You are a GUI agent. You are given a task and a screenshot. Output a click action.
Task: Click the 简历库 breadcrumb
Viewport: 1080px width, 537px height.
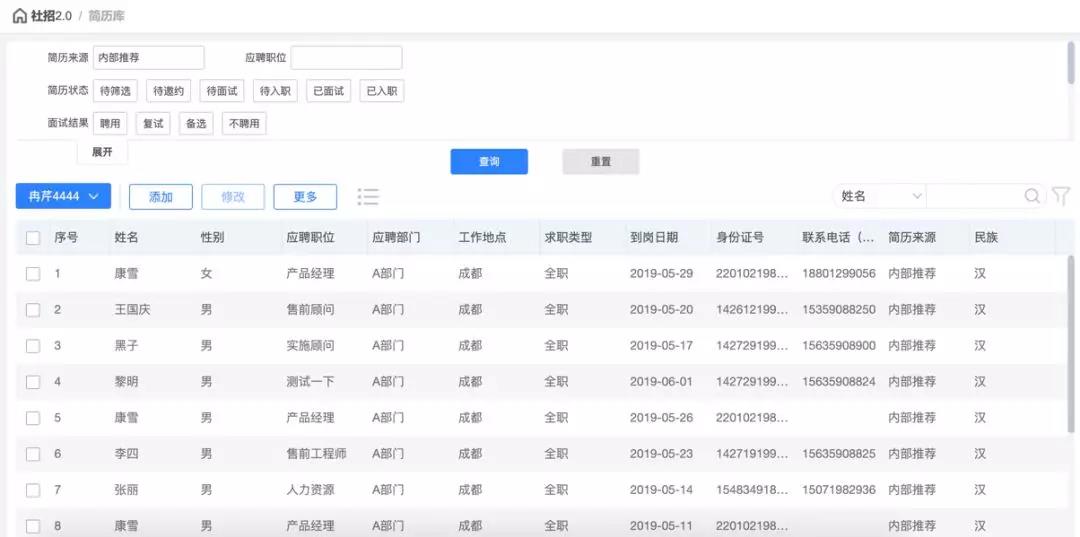[106, 16]
